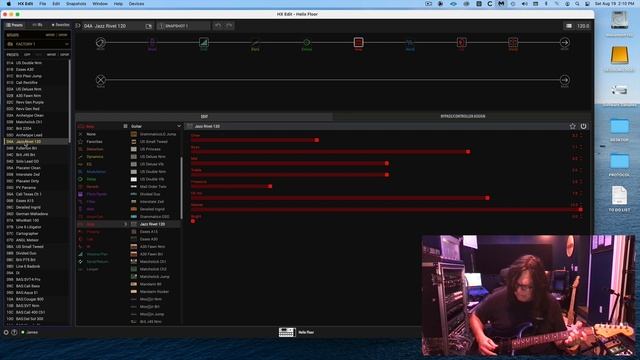Click the setlist IMPORT button
Image resolution: width=640 pixels, height=360 pixels.
pyautogui.click(x=50, y=35)
